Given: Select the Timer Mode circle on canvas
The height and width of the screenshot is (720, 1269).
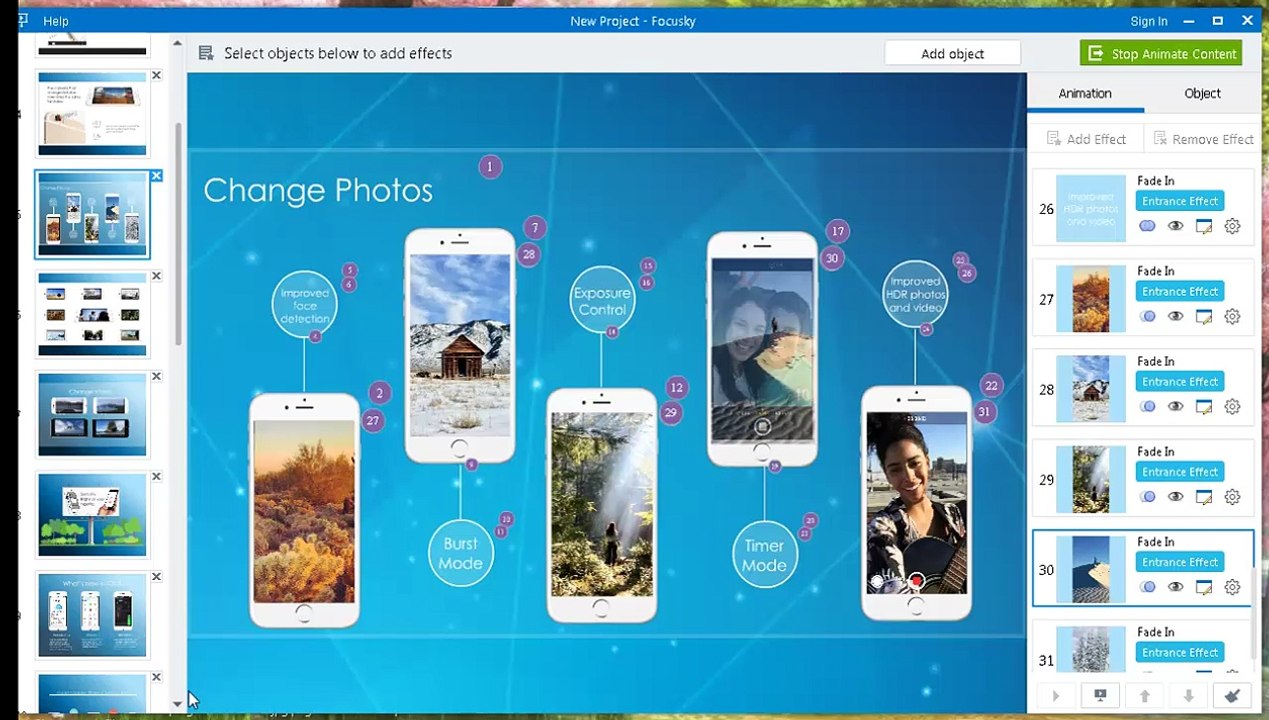Looking at the screenshot, I should click(x=764, y=555).
